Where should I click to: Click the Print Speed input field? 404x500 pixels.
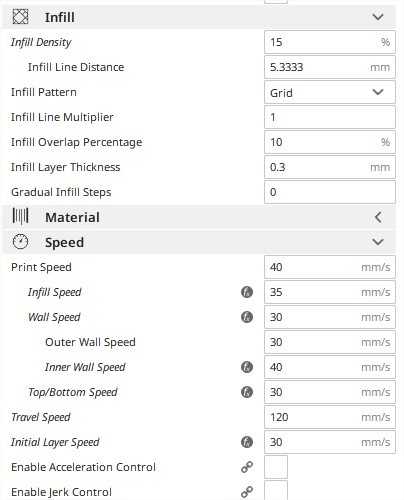(x=330, y=267)
